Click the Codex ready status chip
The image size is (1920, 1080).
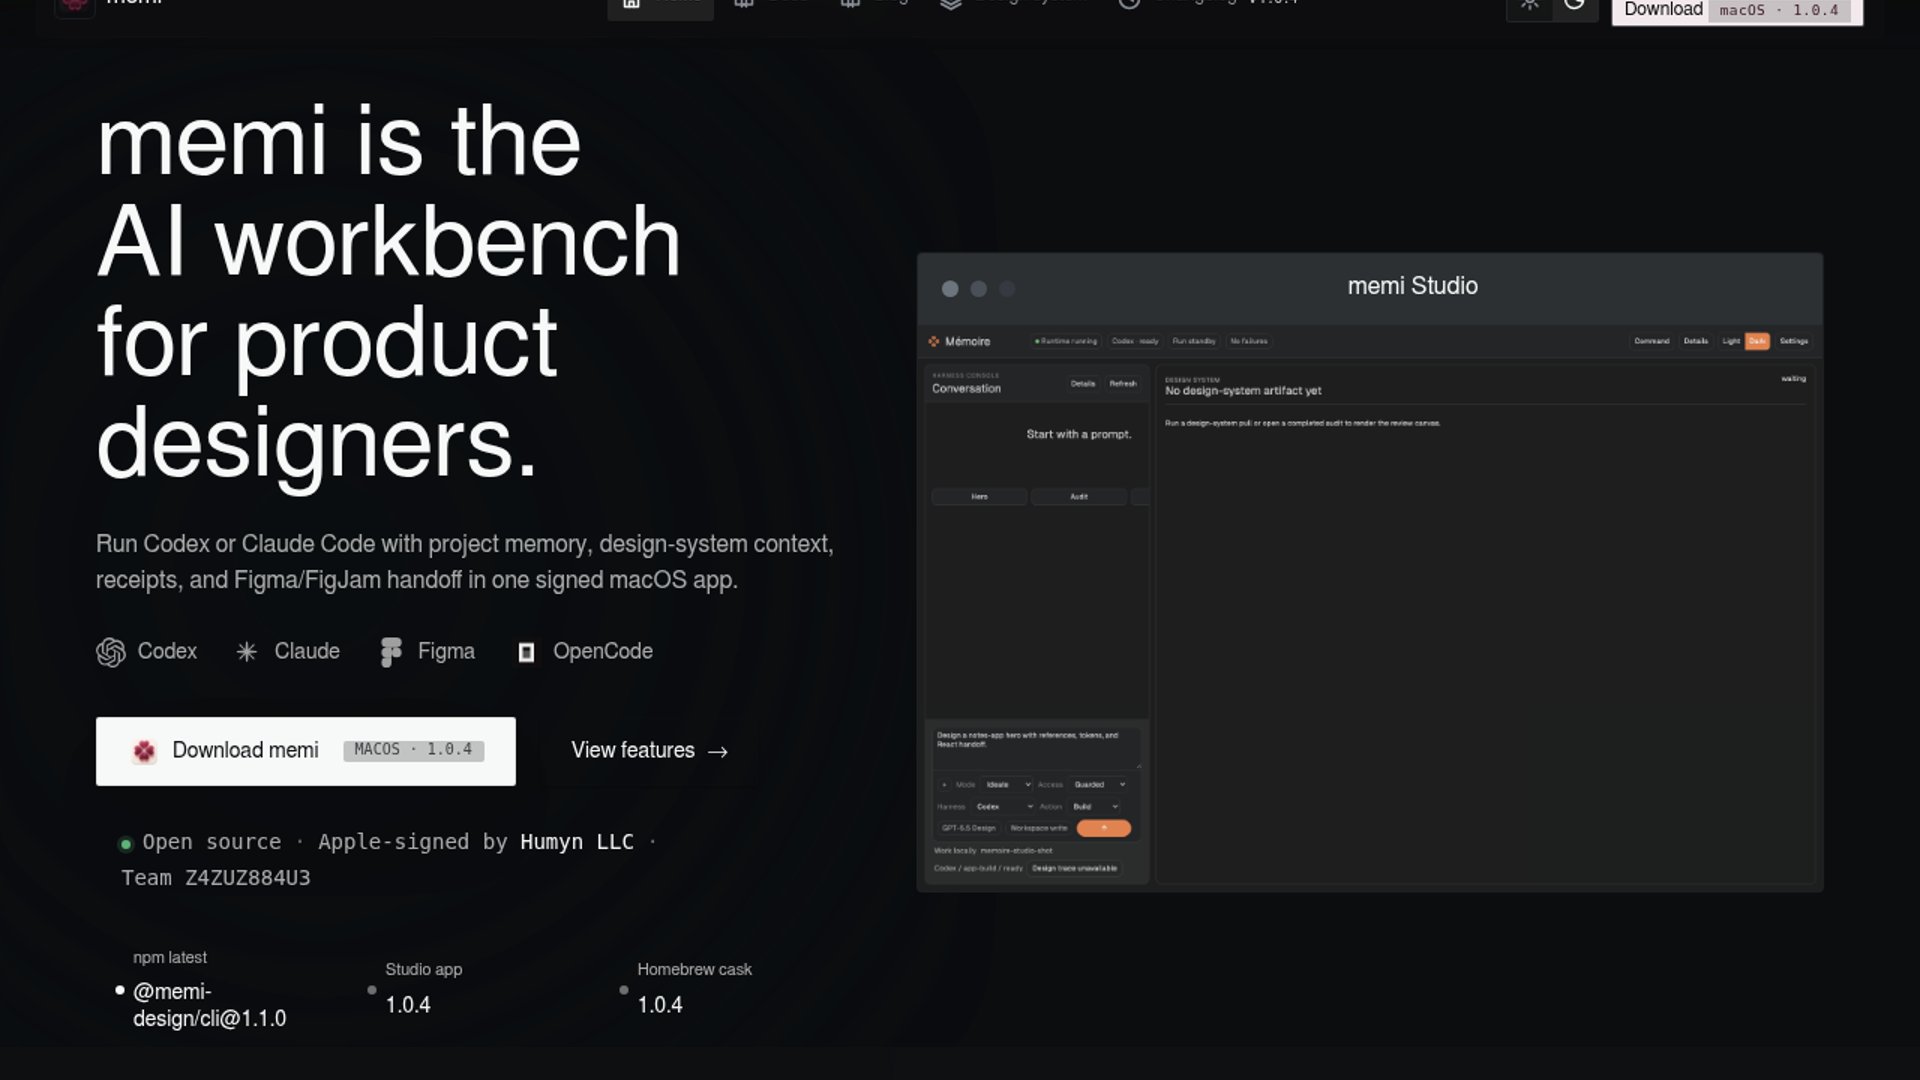point(1135,341)
